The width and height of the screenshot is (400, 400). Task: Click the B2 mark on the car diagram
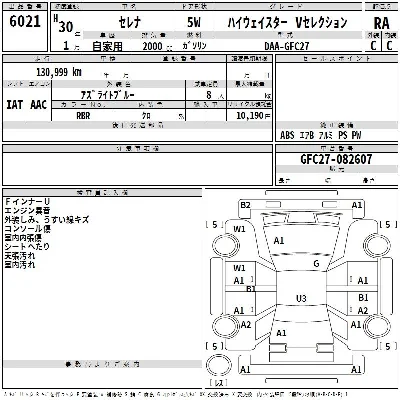[x=245, y=205]
